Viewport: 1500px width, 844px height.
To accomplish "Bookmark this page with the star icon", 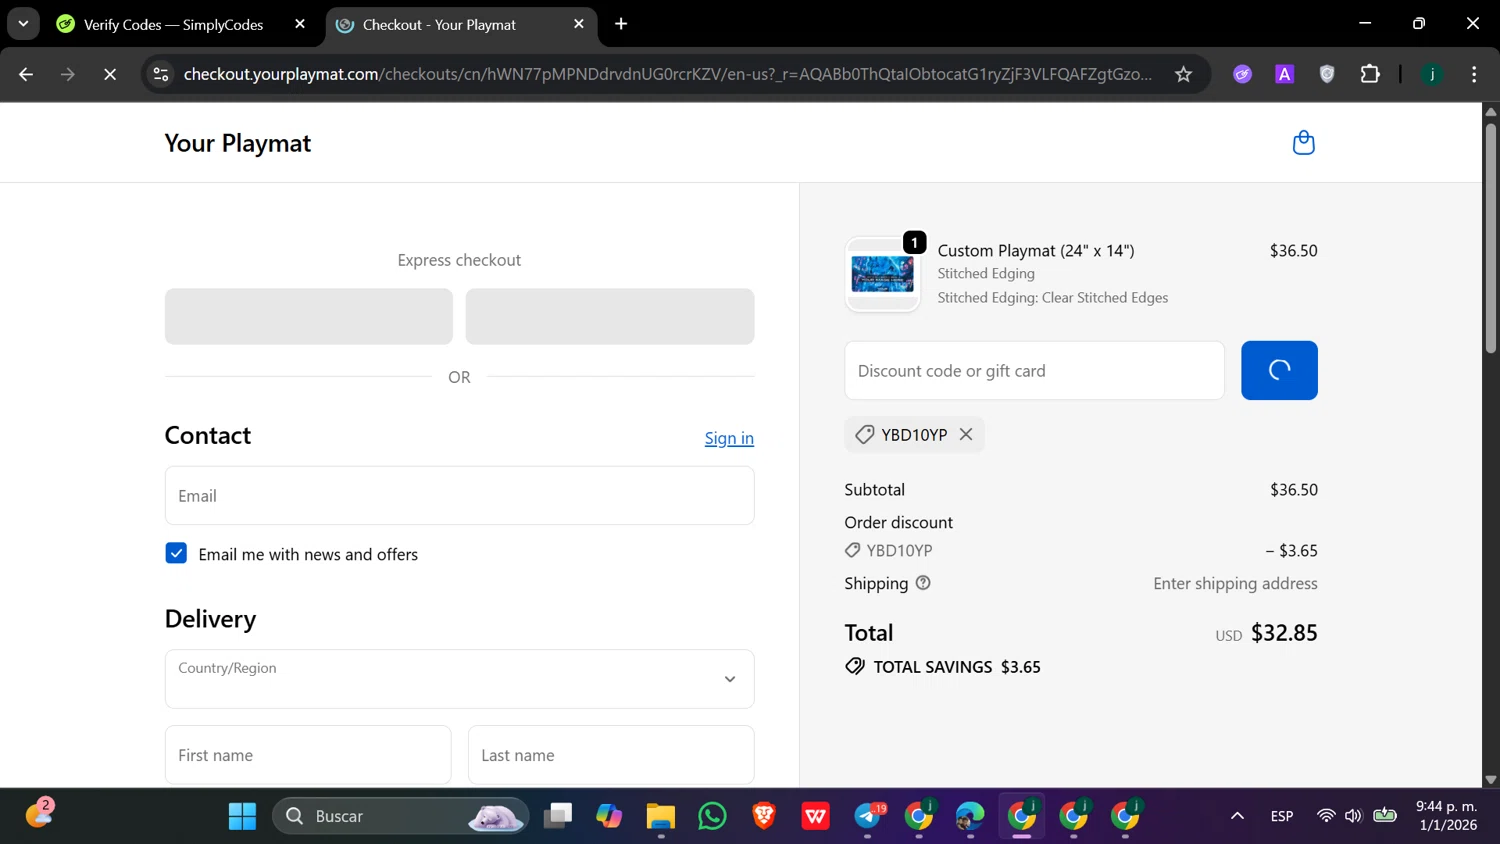I will 1183,74.
